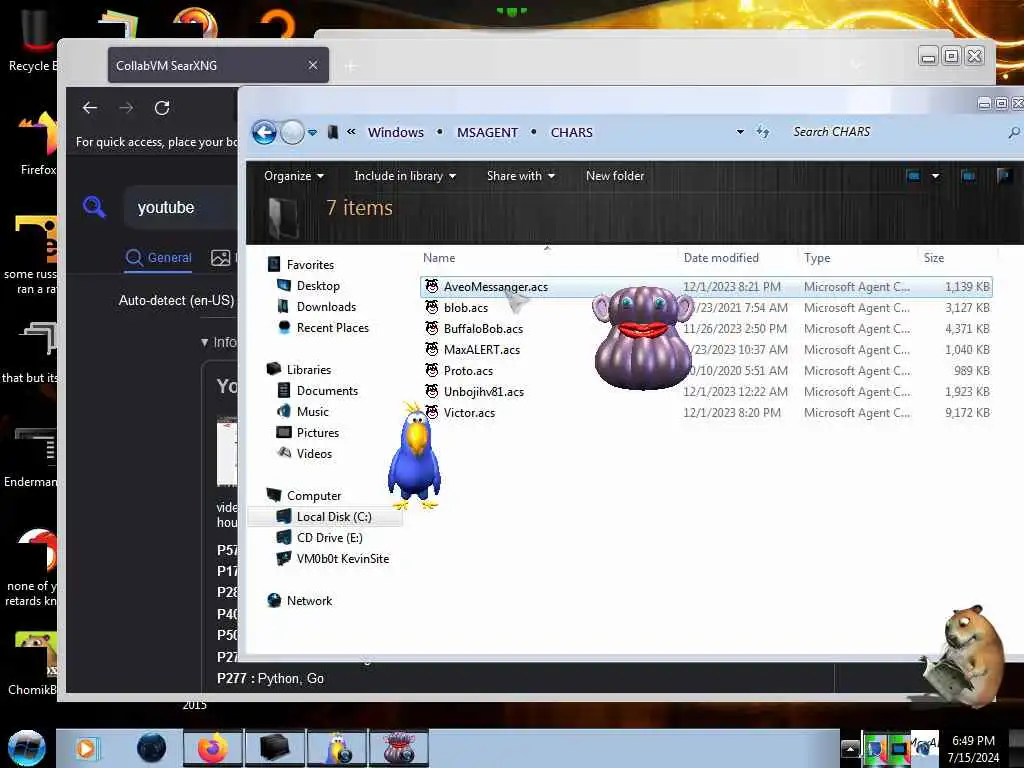This screenshot has width=1024, height=768.
Task: Open a new tab in the browser
Action: coord(351,66)
